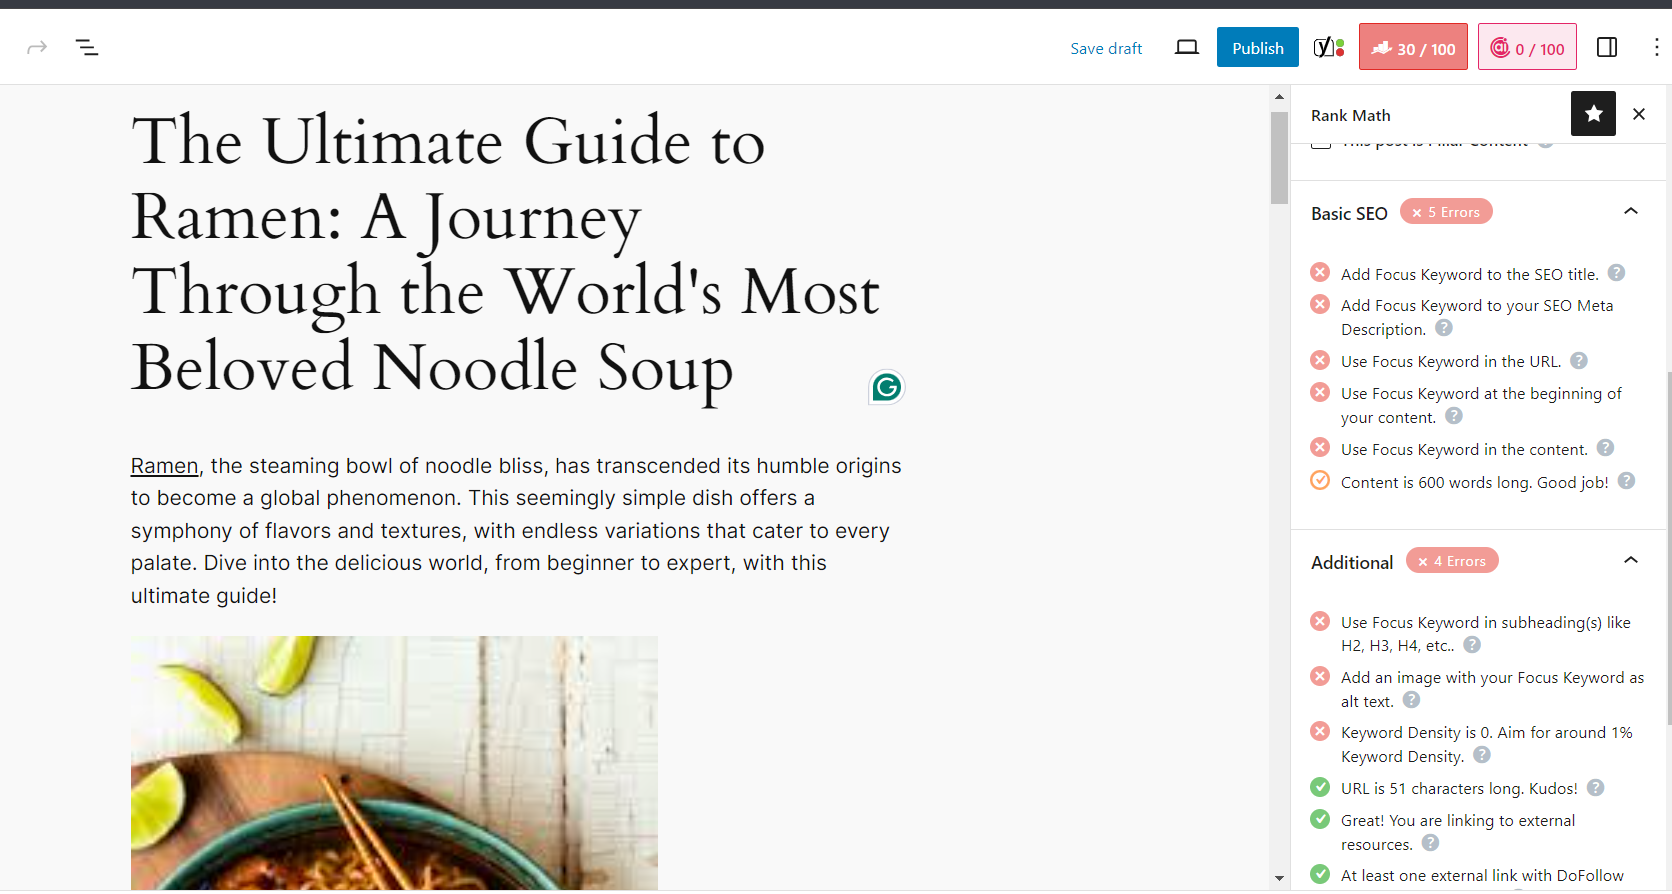Click the Grammarly icon in the title

(x=887, y=387)
